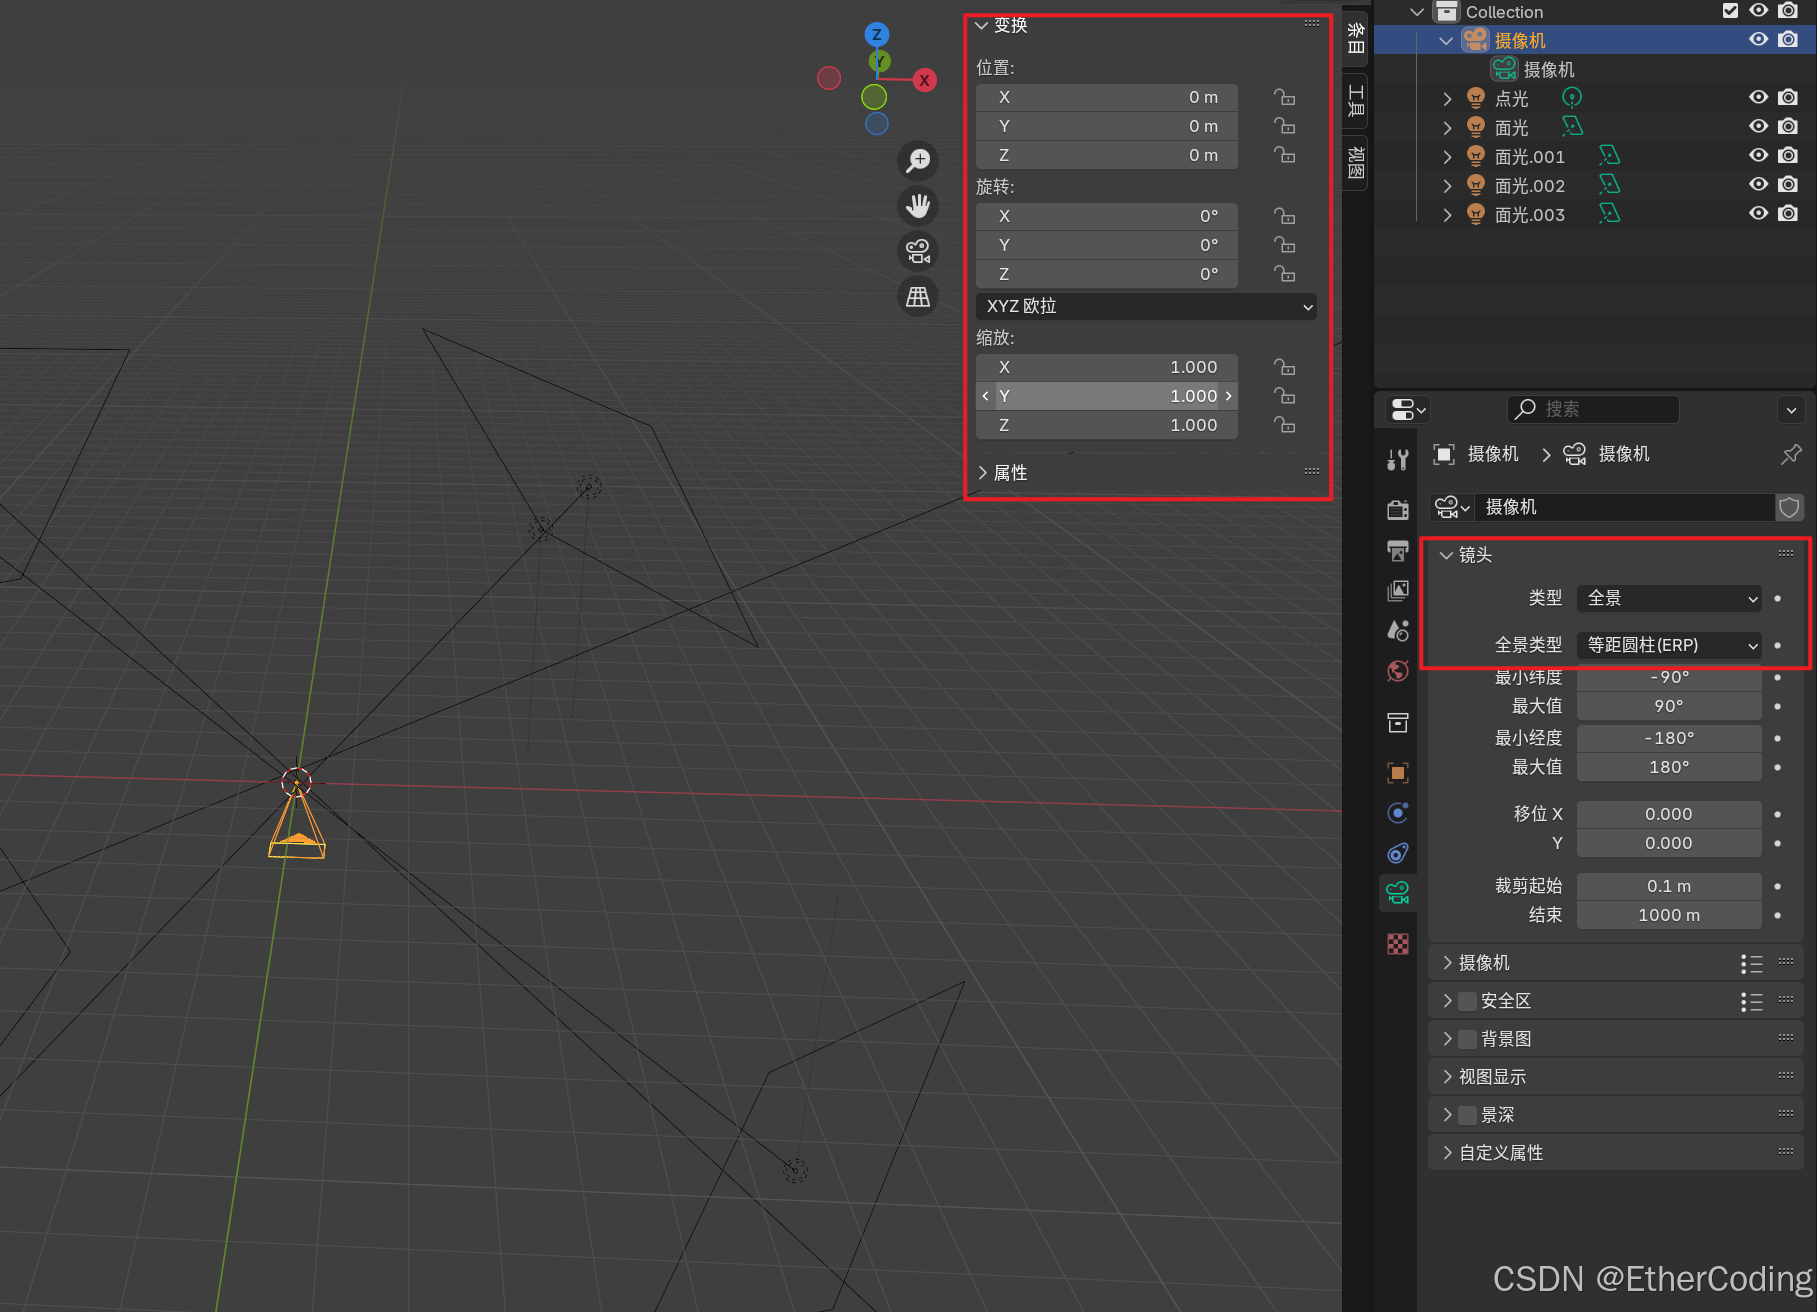Lock scale Y with the padlock icon
1817x1312 pixels.
[1285, 396]
